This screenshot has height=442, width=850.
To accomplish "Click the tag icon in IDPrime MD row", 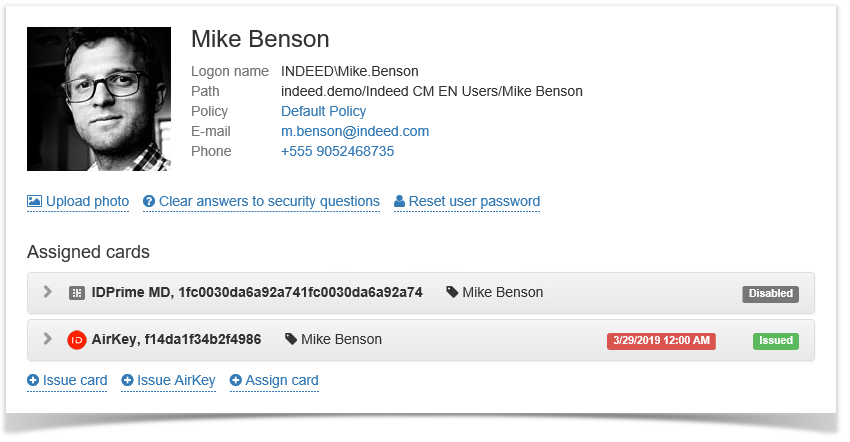I will coord(453,293).
